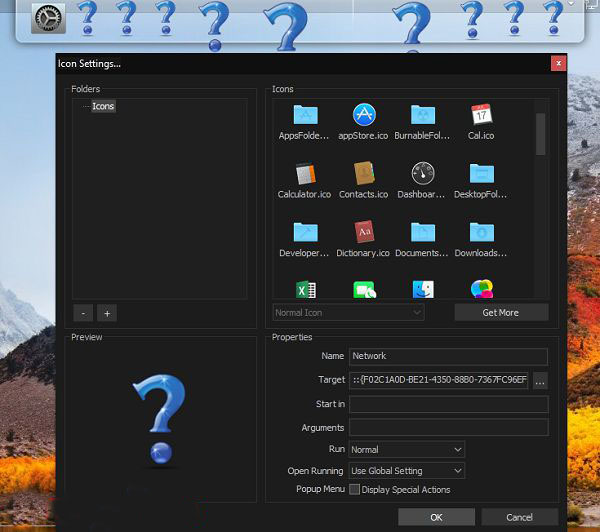
Task: Choose the Dictionary.ico icon
Action: [x=364, y=232]
